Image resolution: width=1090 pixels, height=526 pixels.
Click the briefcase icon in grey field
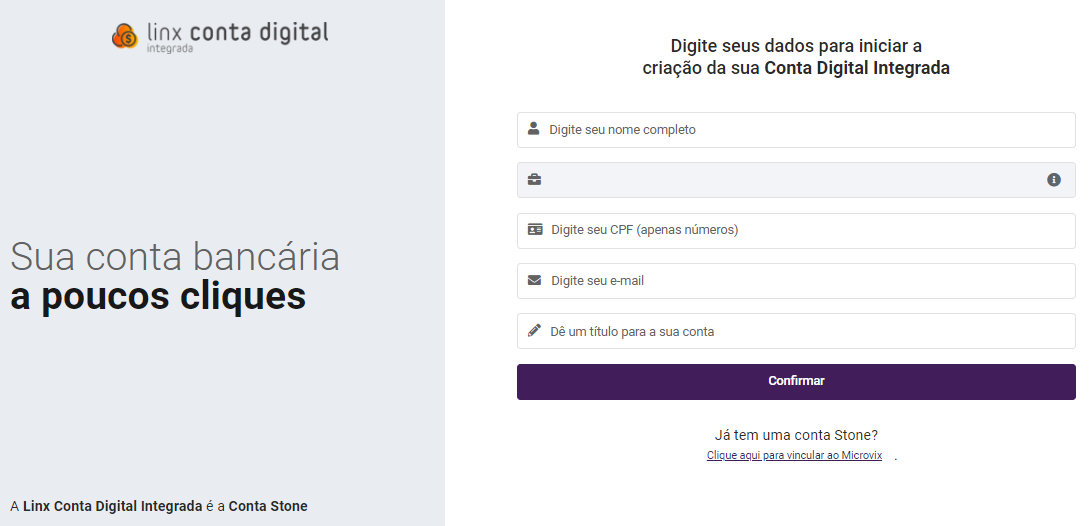point(534,180)
